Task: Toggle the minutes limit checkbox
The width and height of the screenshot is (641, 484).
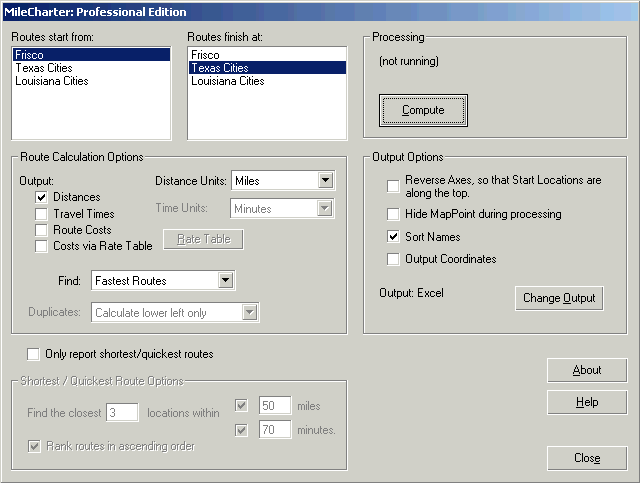Action: click(241, 430)
